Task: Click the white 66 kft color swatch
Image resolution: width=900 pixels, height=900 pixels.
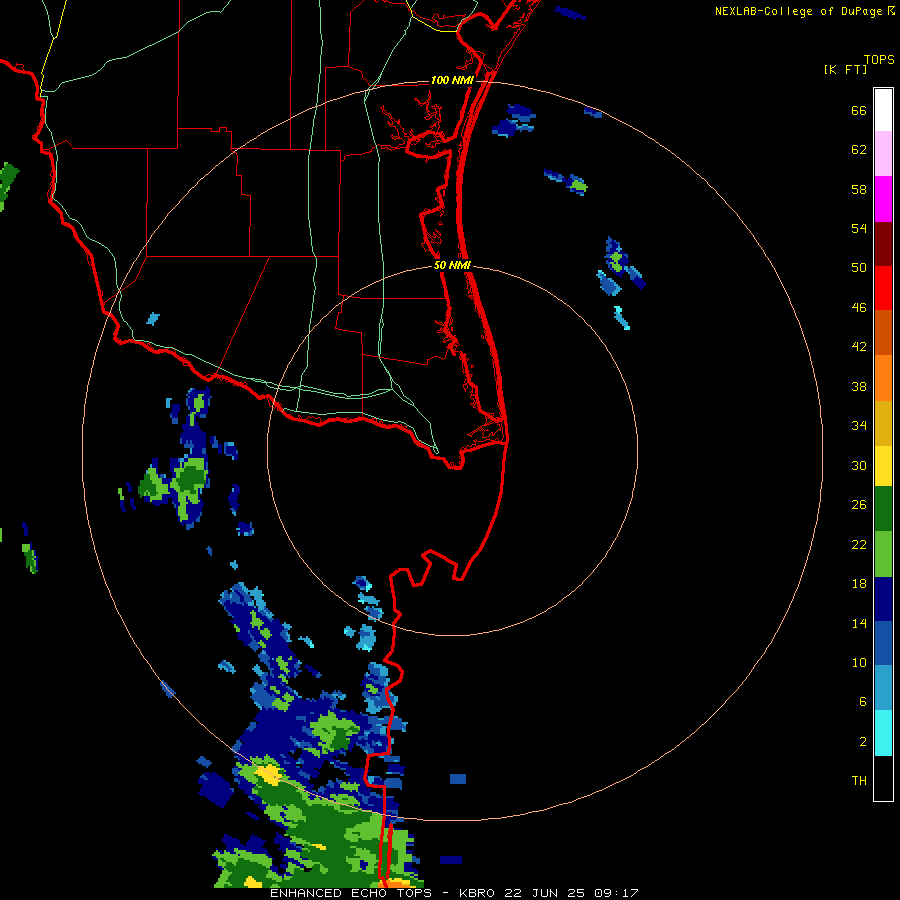Action: coord(883,110)
